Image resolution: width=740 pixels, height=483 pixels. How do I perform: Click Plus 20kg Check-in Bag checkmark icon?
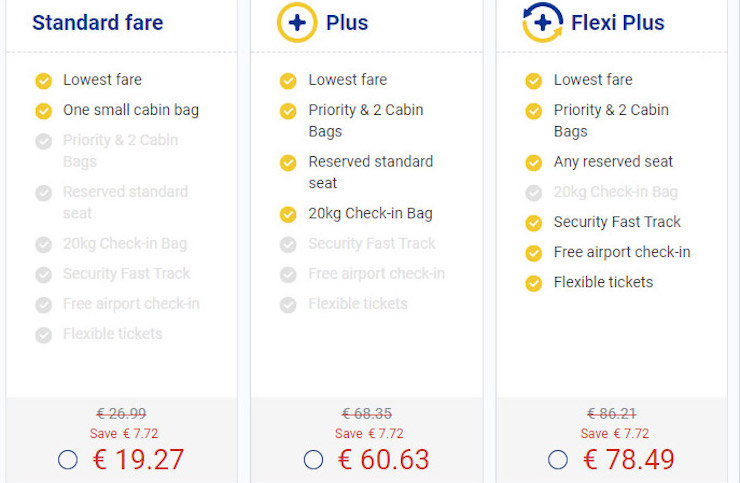coord(288,214)
